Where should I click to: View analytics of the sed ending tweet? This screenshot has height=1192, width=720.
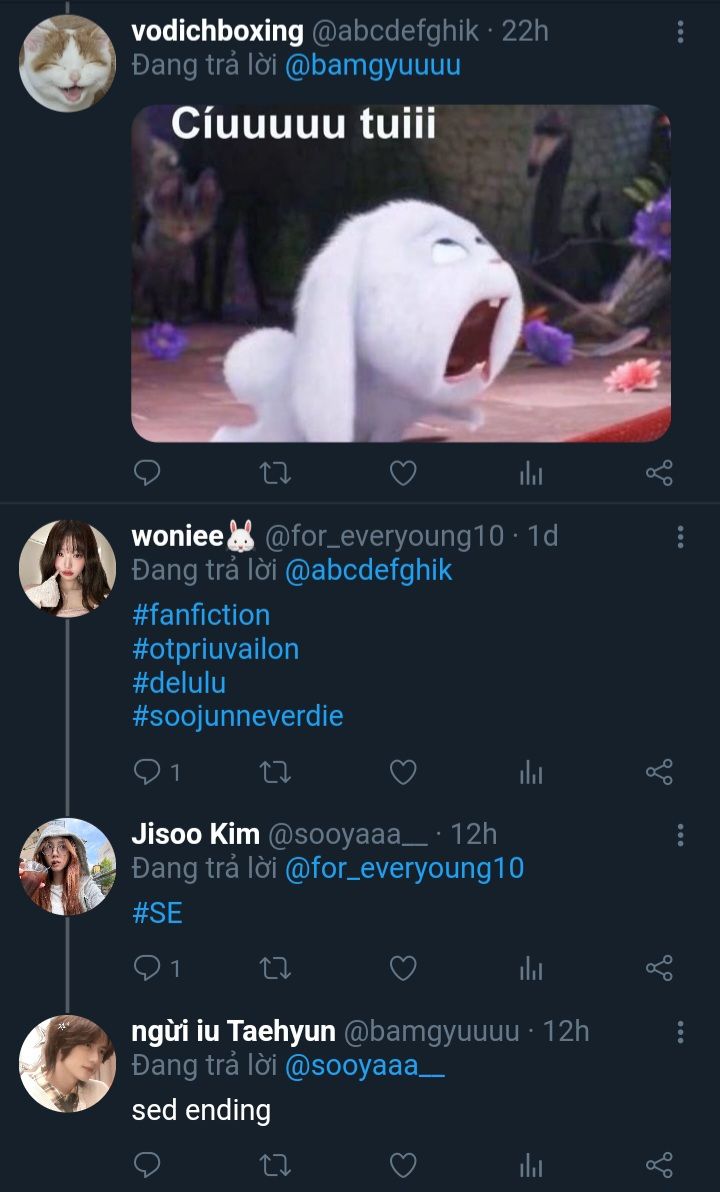pos(531,1165)
